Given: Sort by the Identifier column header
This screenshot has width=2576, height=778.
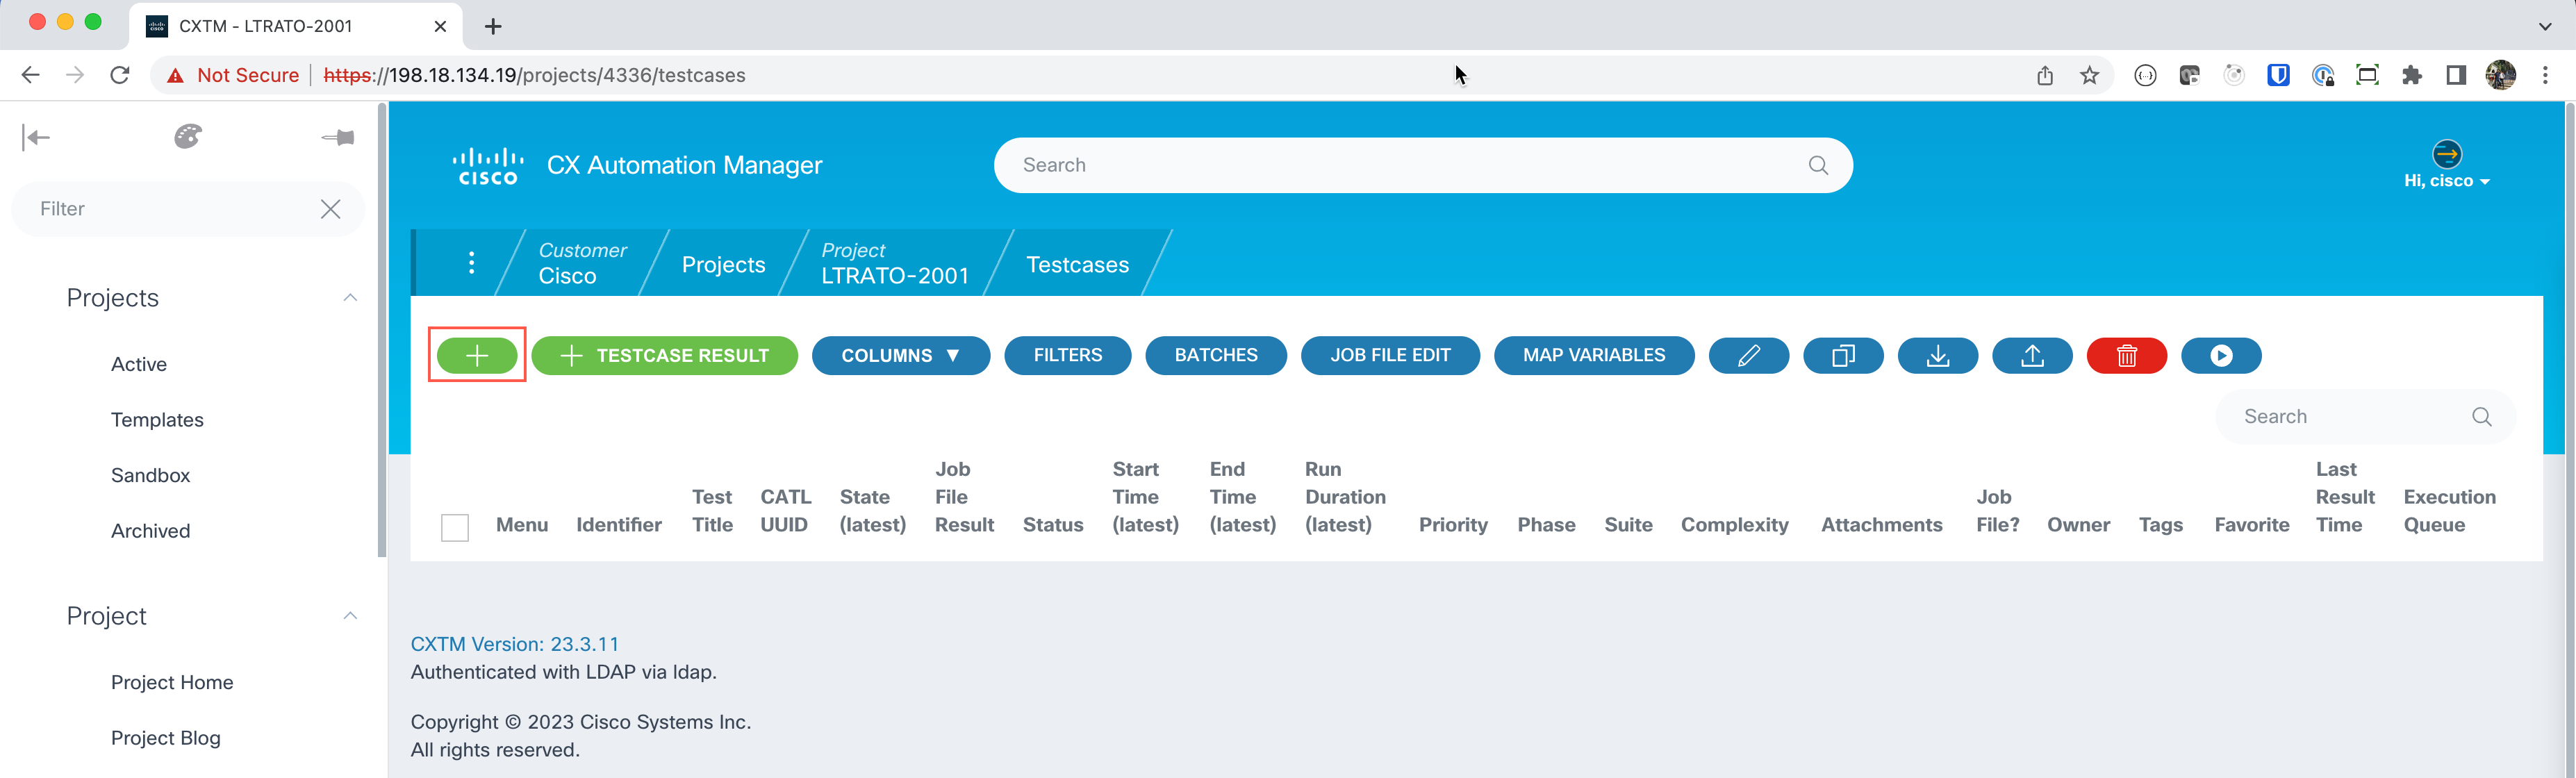Looking at the screenshot, I should (619, 525).
